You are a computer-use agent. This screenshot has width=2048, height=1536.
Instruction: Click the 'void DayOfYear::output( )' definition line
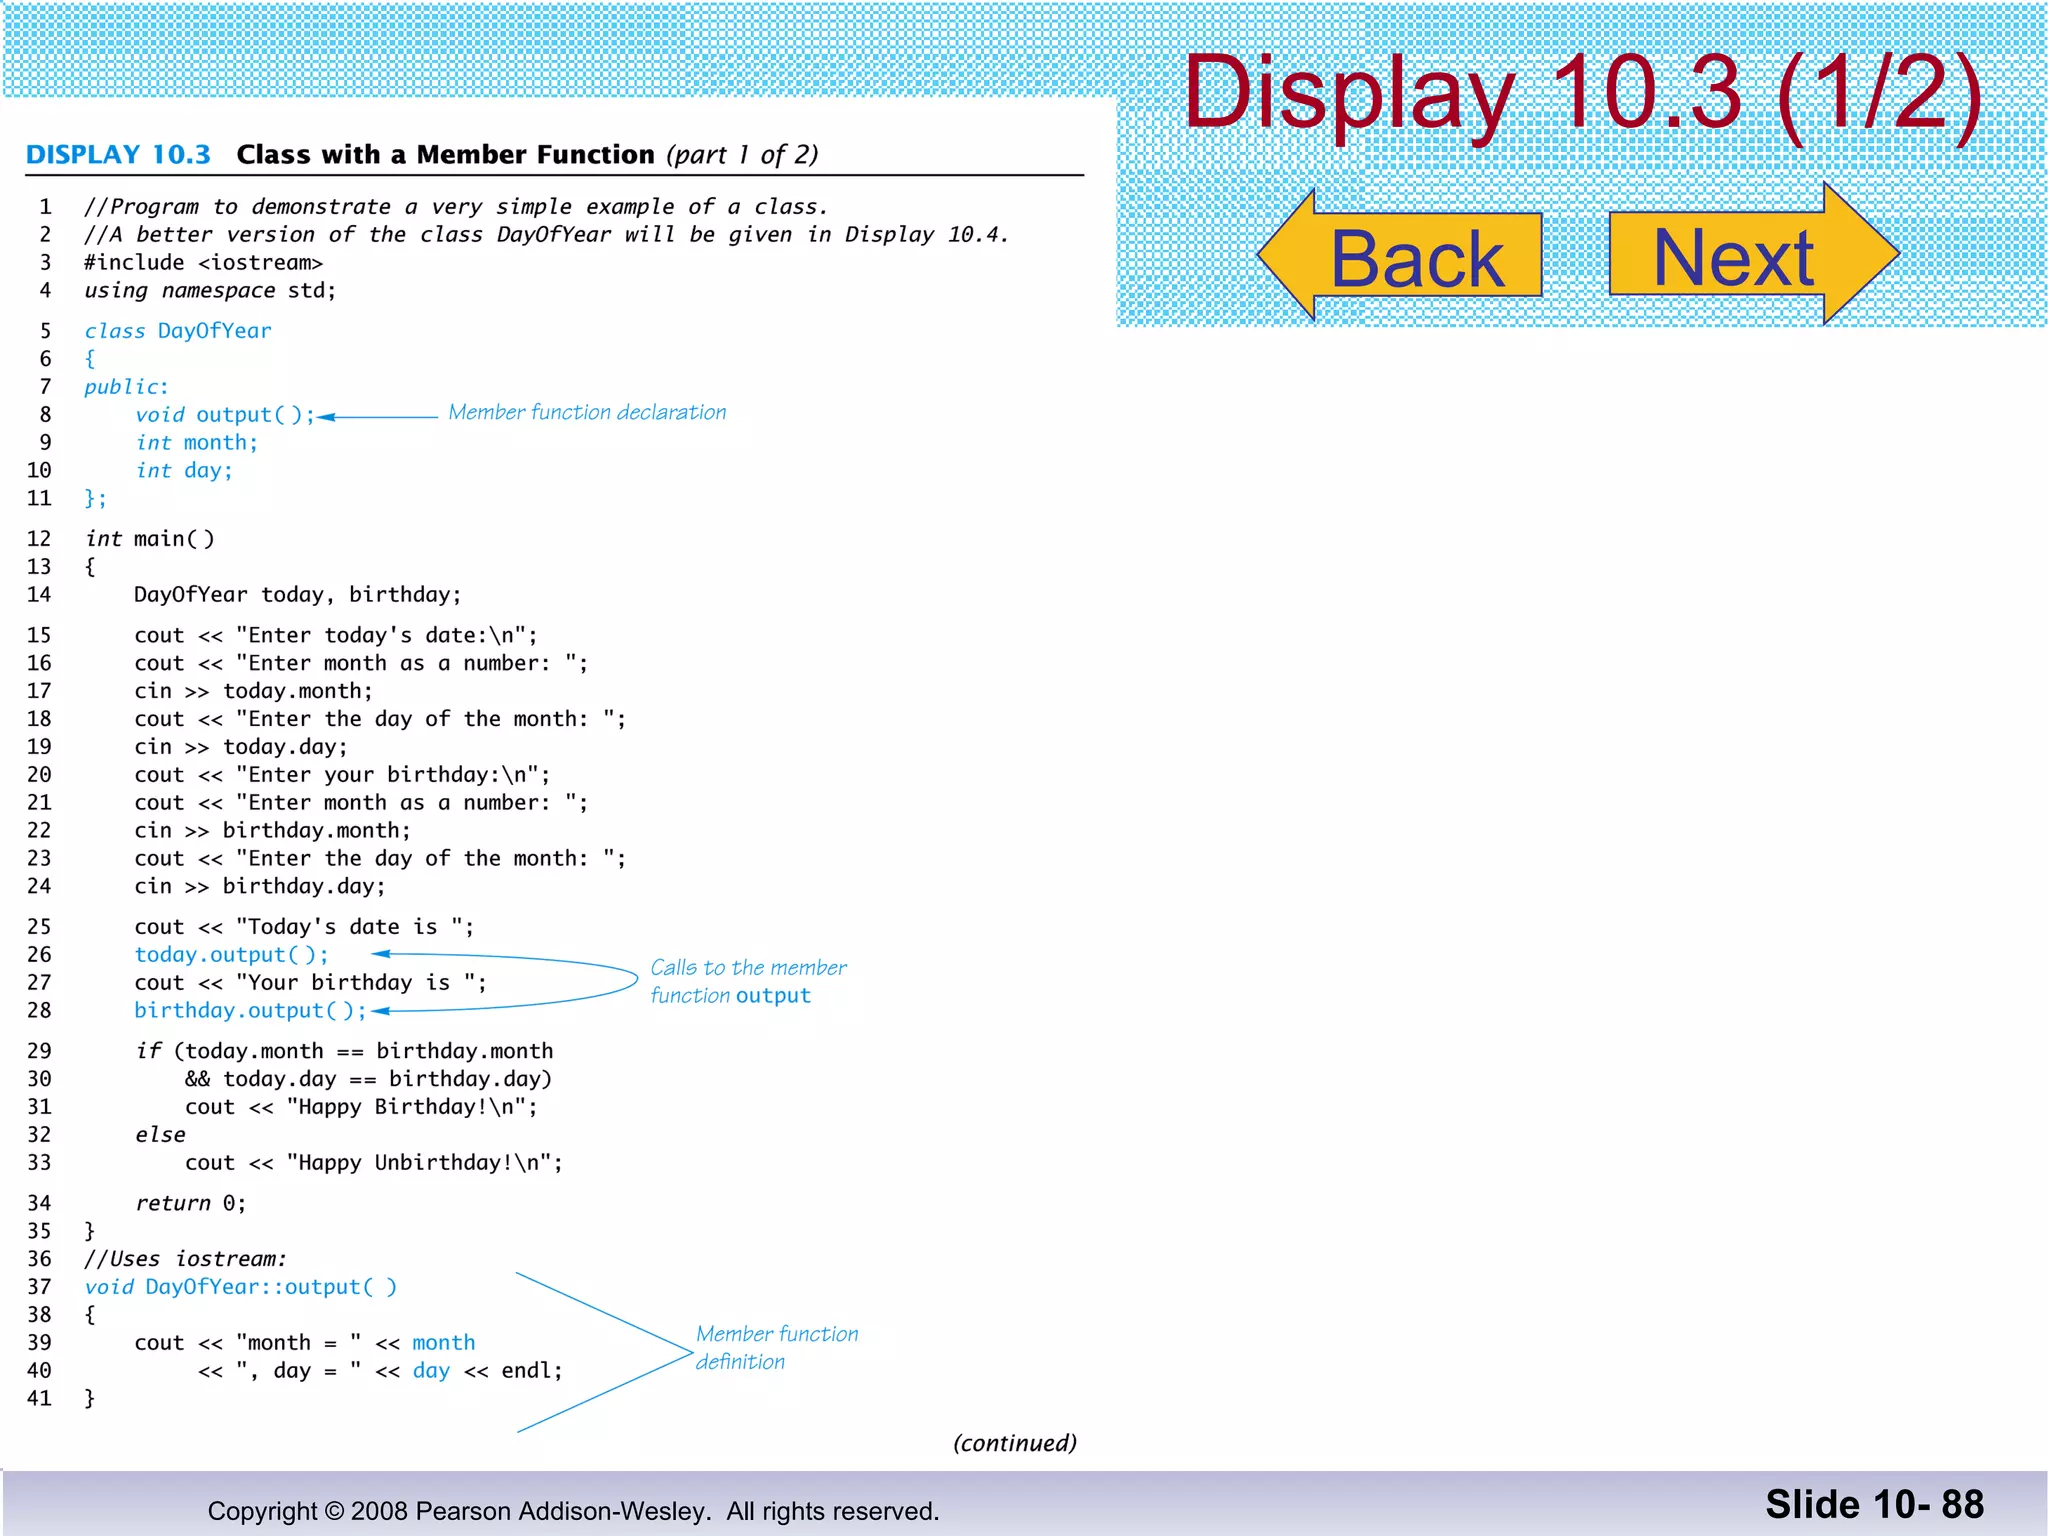[x=241, y=1287]
